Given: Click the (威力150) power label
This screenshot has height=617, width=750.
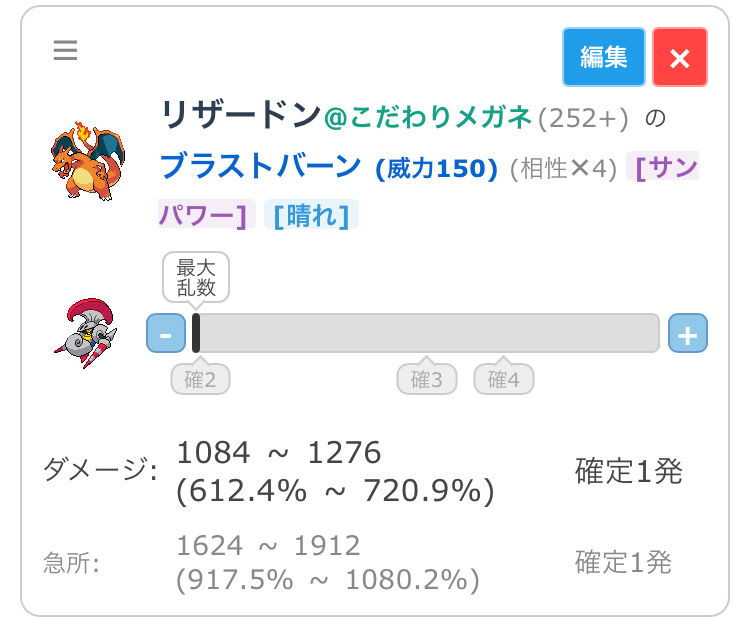Looking at the screenshot, I should click(x=436, y=168).
